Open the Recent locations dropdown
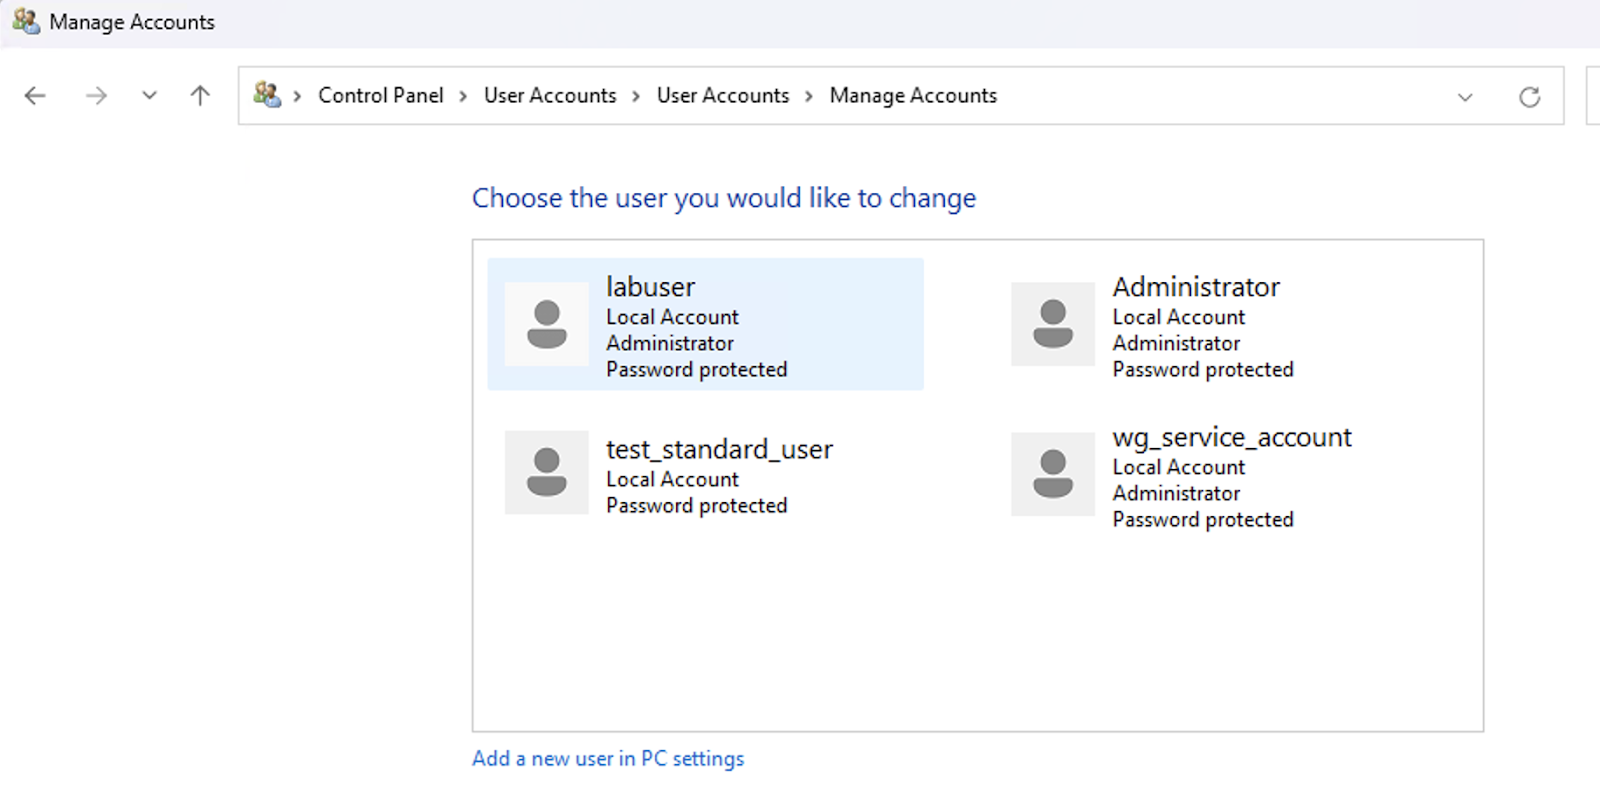Image resolution: width=1600 pixels, height=798 pixels. [x=149, y=96]
